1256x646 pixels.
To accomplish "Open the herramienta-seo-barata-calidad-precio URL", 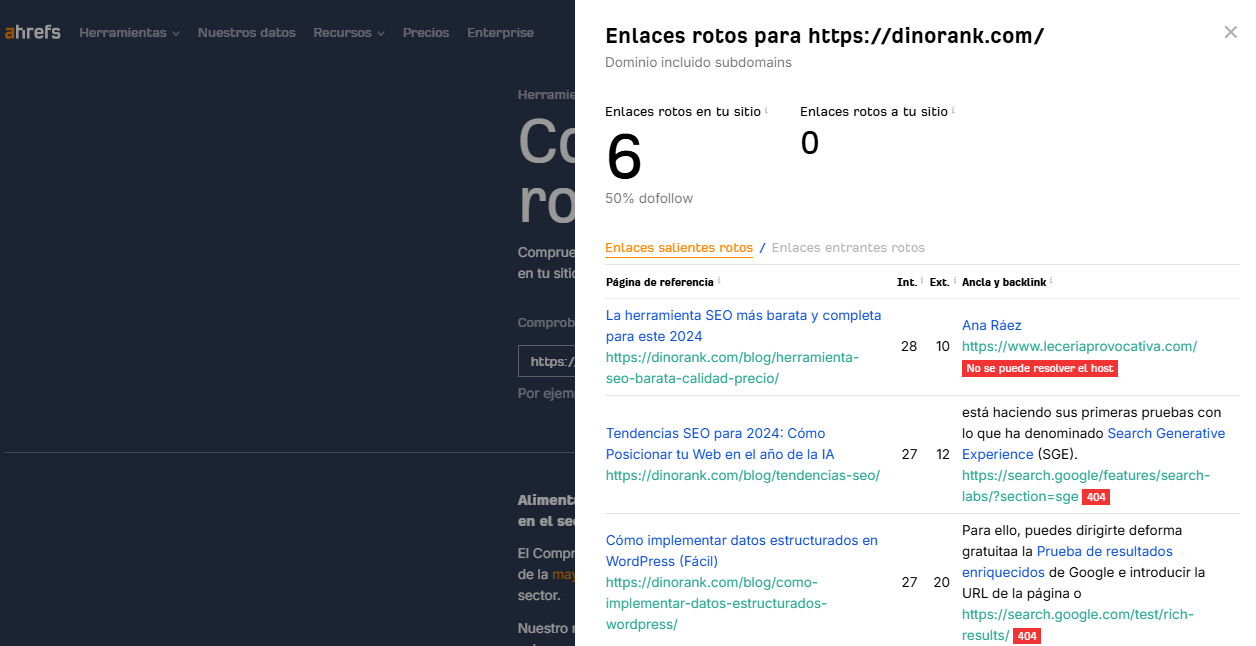I will tap(732, 368).
